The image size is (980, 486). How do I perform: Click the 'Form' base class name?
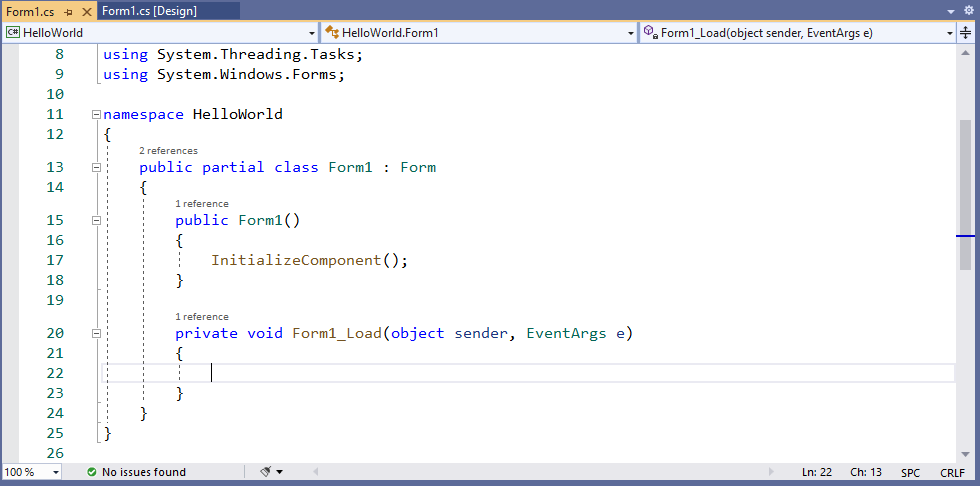click(418, 167)
